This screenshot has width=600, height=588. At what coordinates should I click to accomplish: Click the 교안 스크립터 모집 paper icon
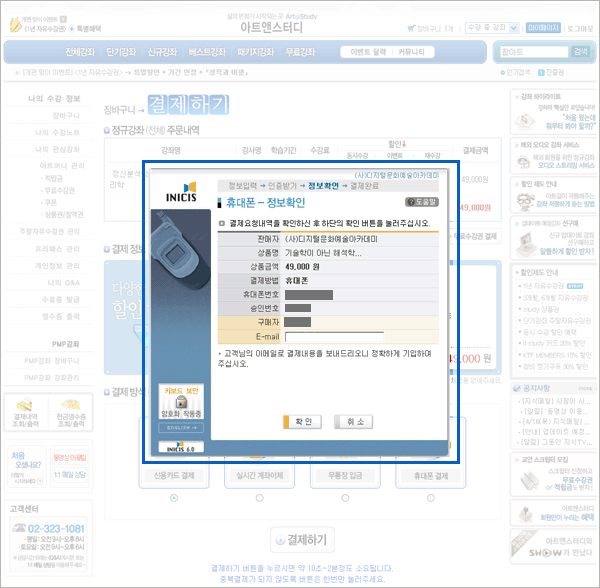coord(530,480)
